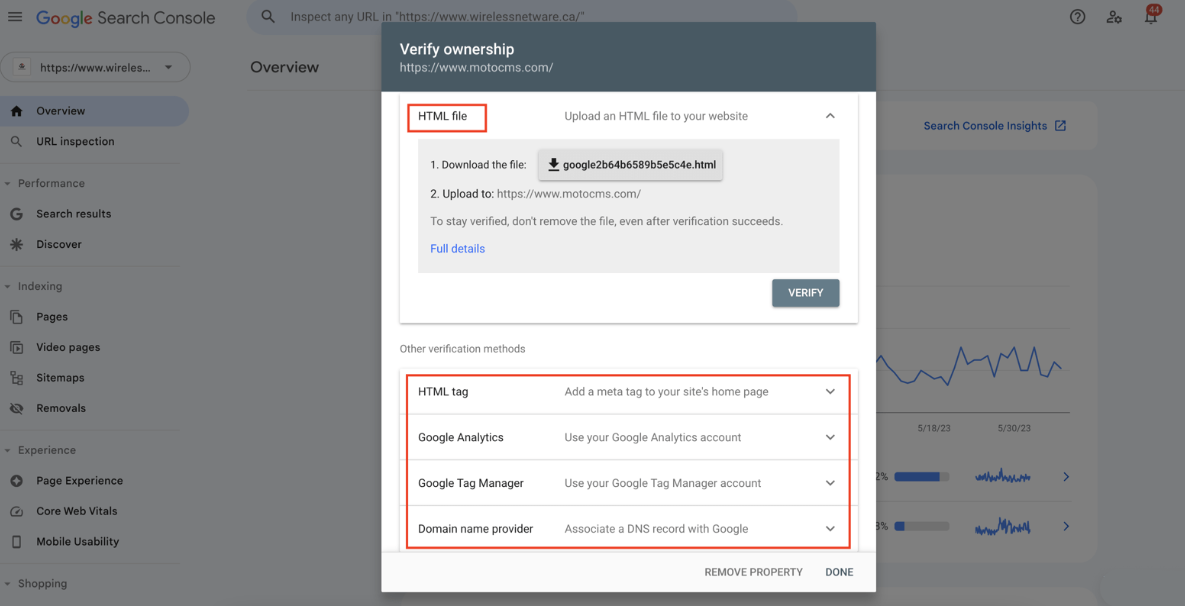Open the Full details link
The height and width of the screenshot is (607, 1185).
457,249
